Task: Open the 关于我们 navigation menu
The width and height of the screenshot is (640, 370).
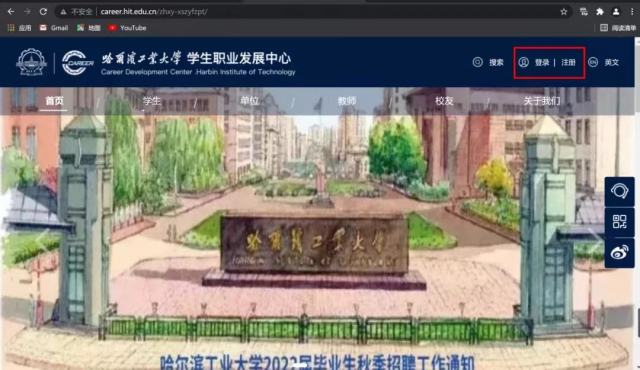Action: (x=542, y=101)
